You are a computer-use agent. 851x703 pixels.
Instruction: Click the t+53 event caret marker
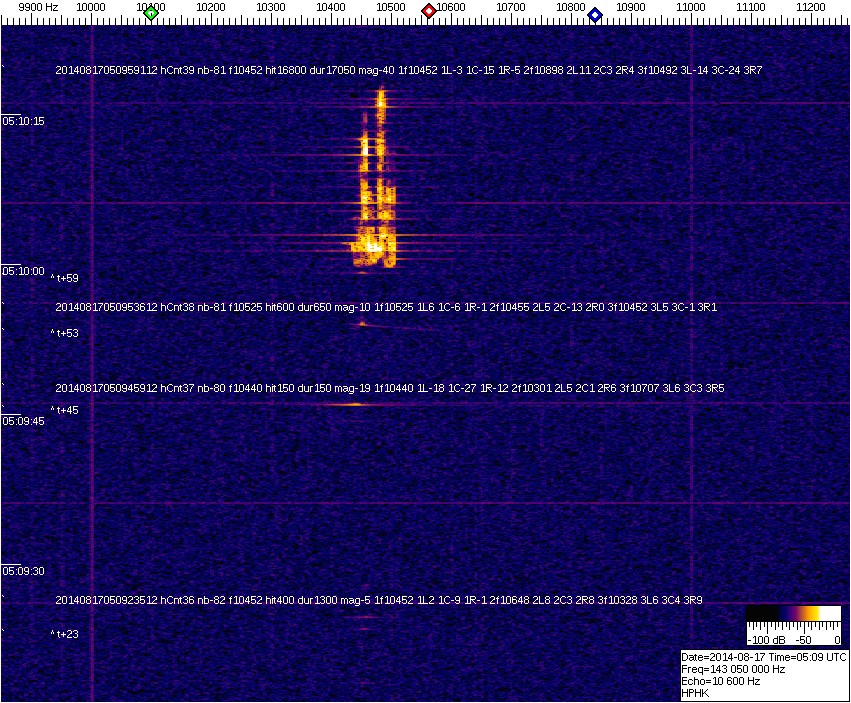click(65, 333)
